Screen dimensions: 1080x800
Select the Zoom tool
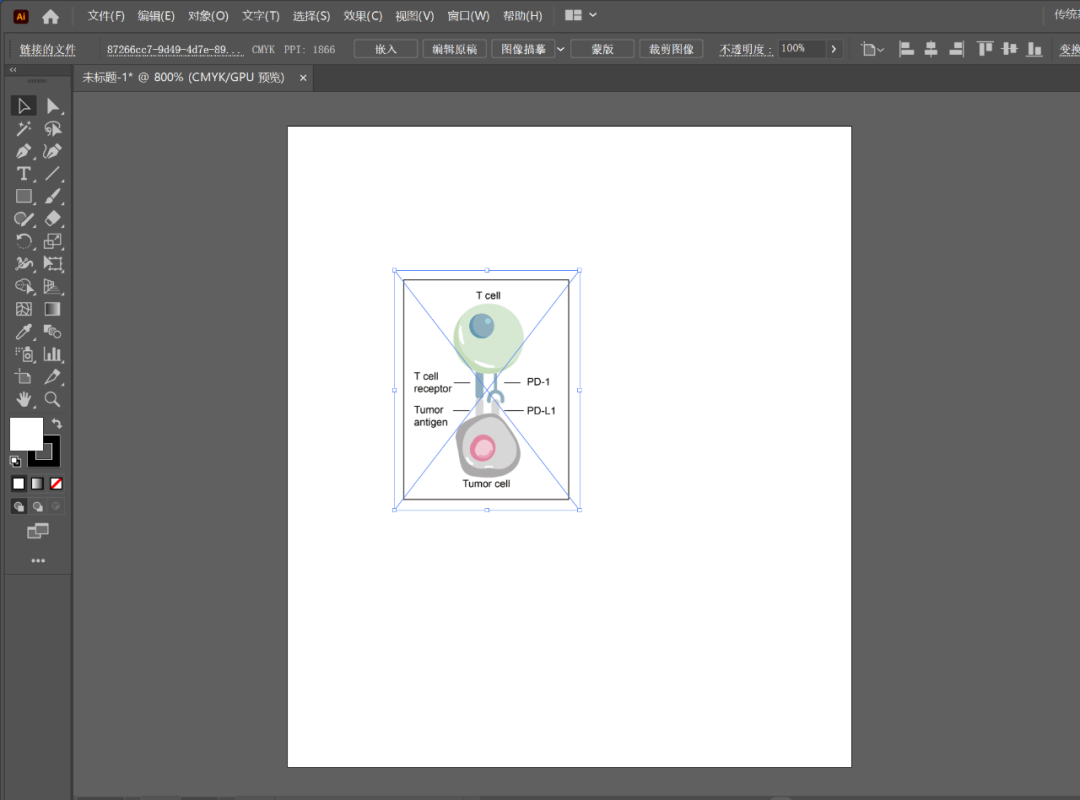53,399
